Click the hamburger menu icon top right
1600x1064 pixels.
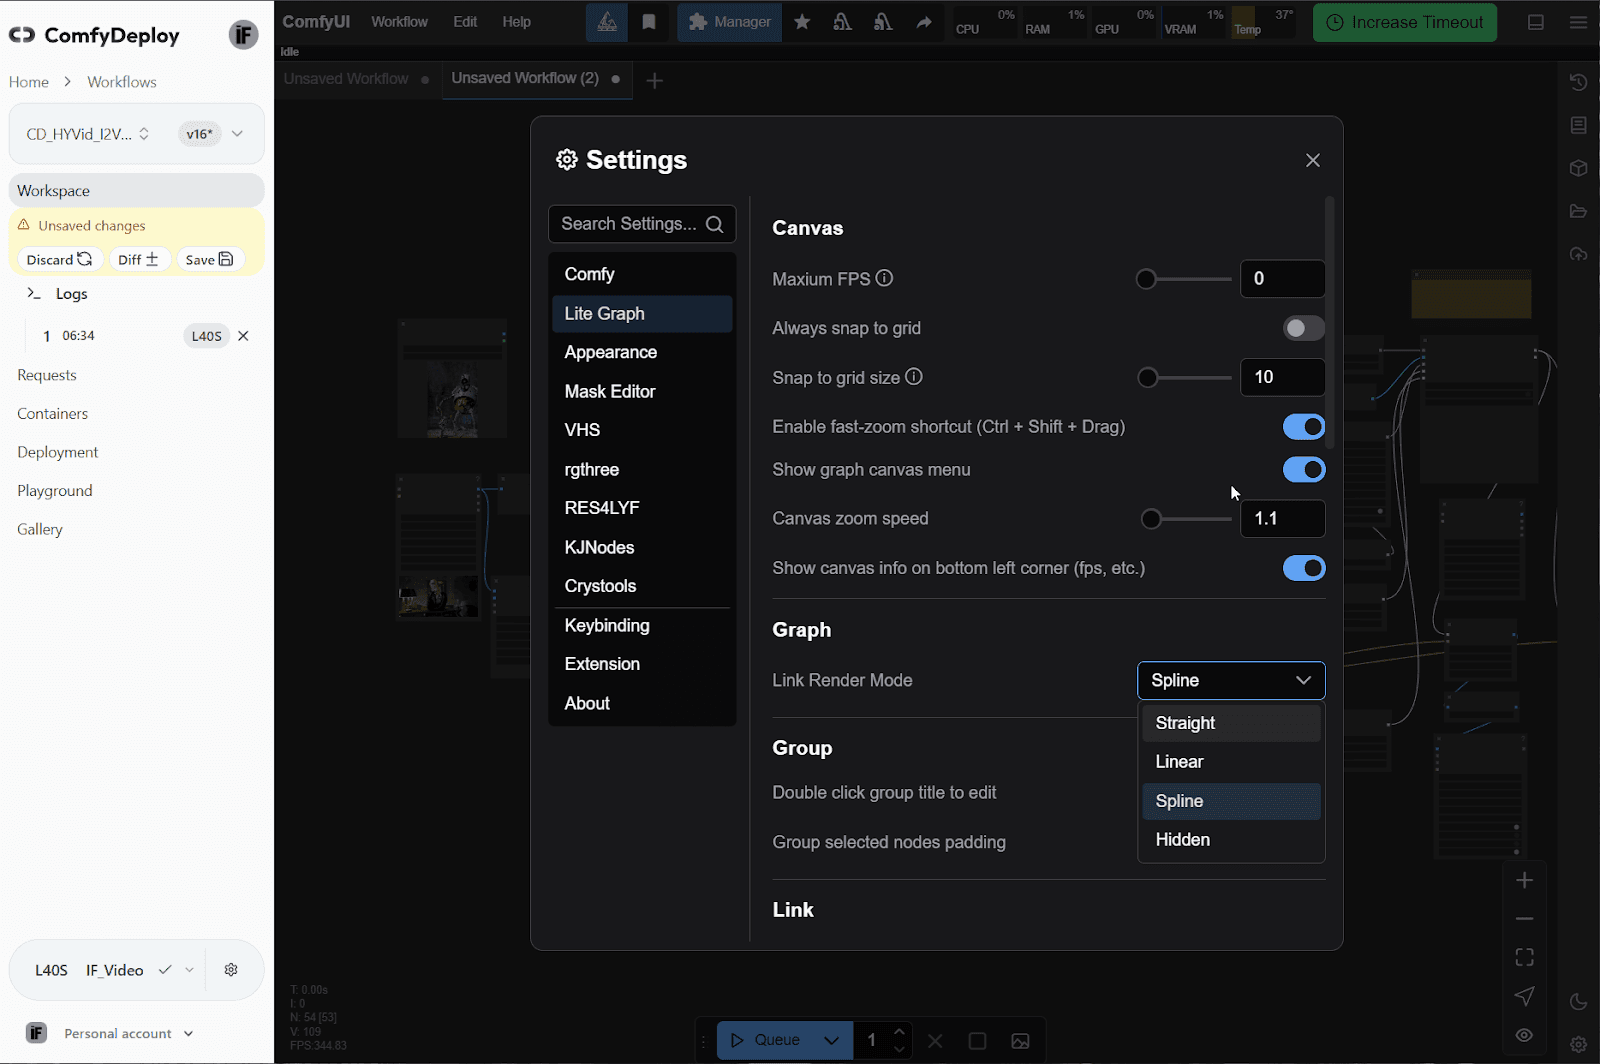click(1578, 22)
